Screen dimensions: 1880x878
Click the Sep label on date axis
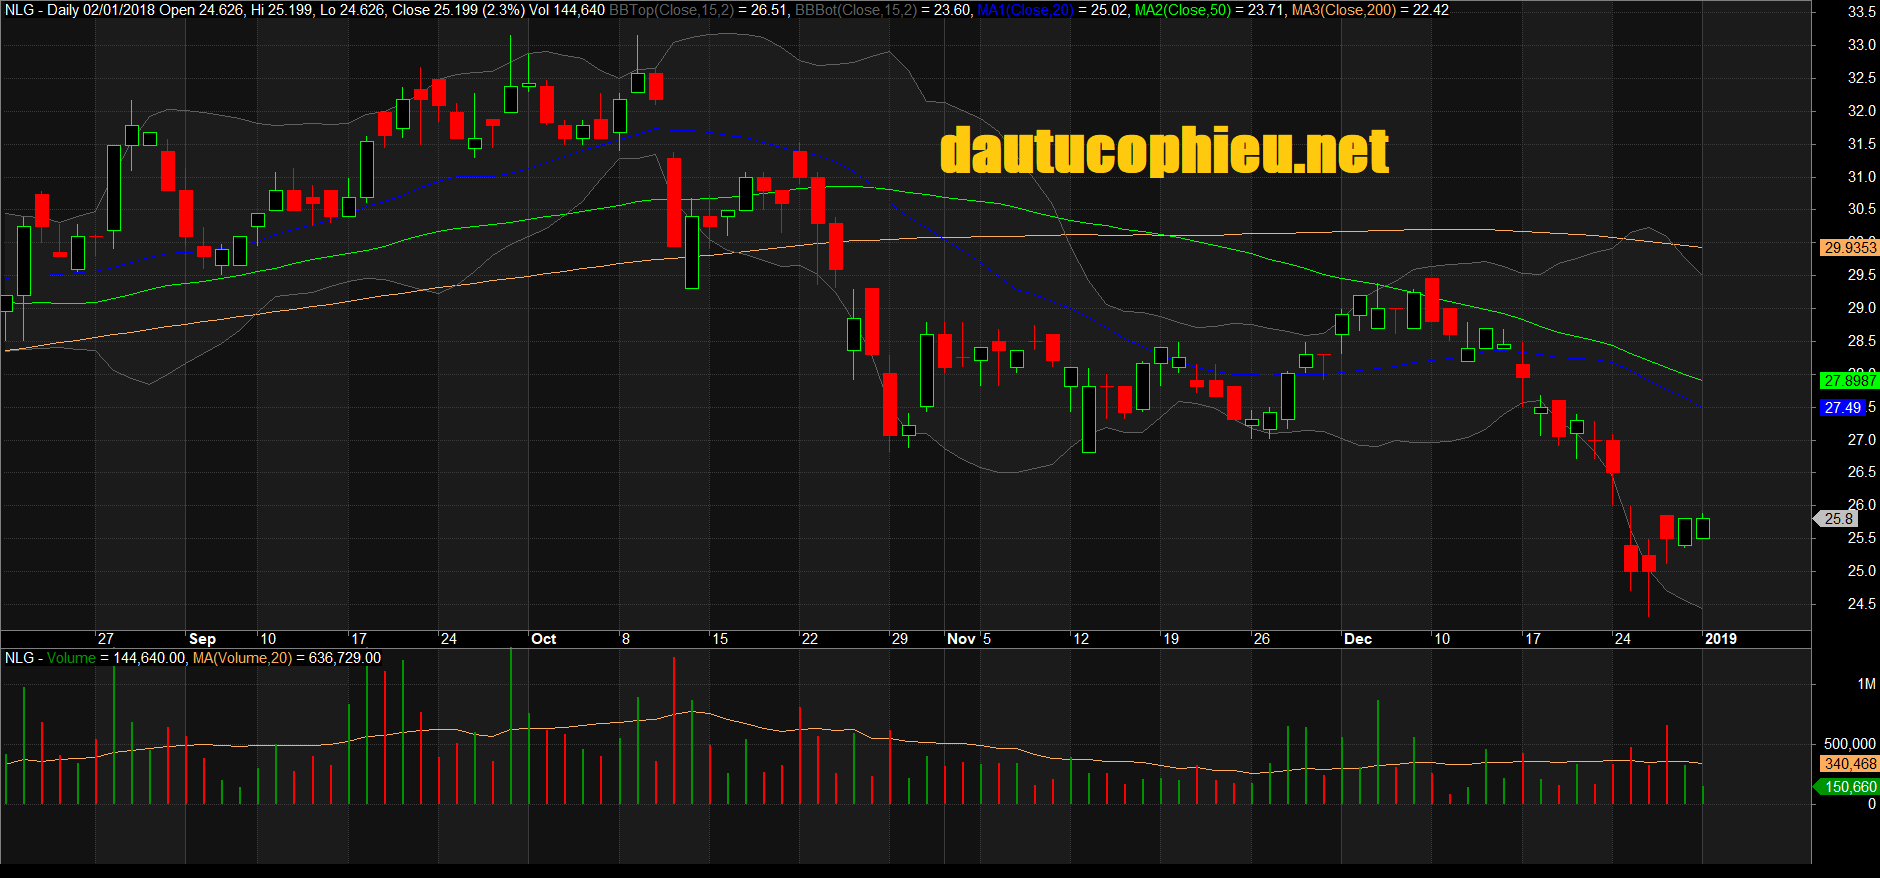pyautogui.click(x=202, y=639)
